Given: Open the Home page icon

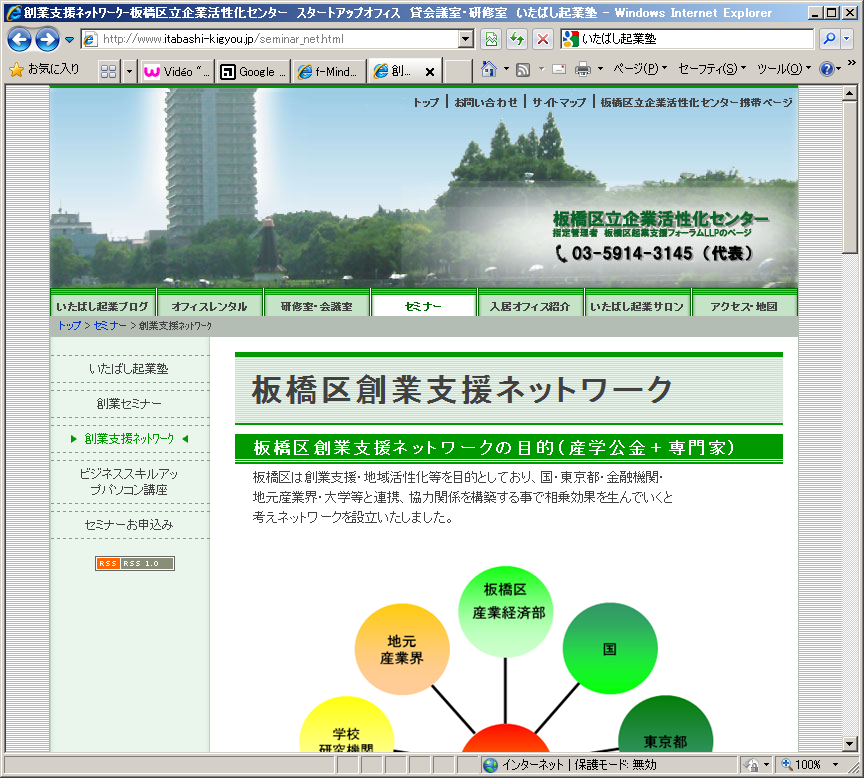Looking at the screenshot, I should pos(489,70).
